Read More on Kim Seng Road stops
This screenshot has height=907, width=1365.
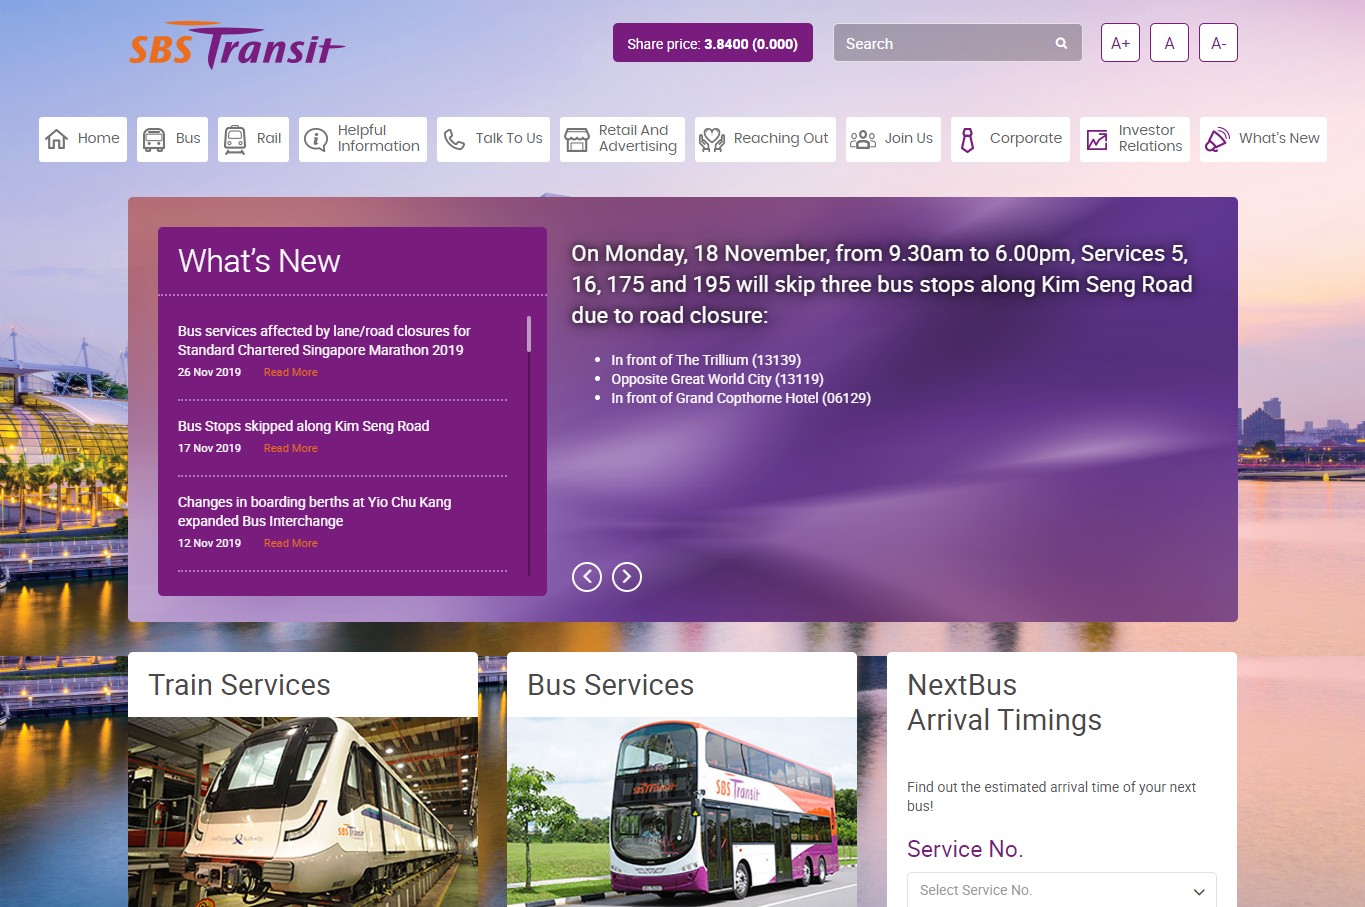tap(291, 448)
